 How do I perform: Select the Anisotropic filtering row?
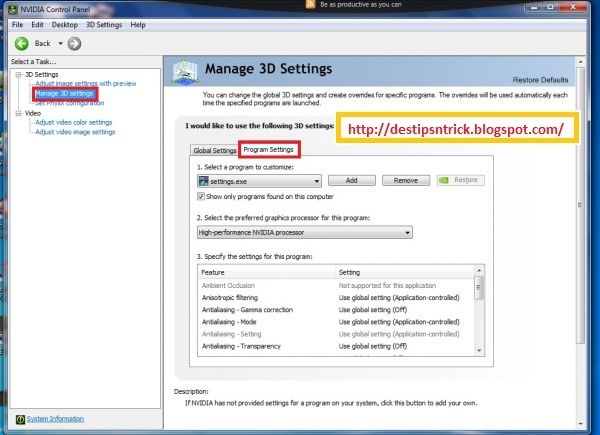[x=337, y=298]
